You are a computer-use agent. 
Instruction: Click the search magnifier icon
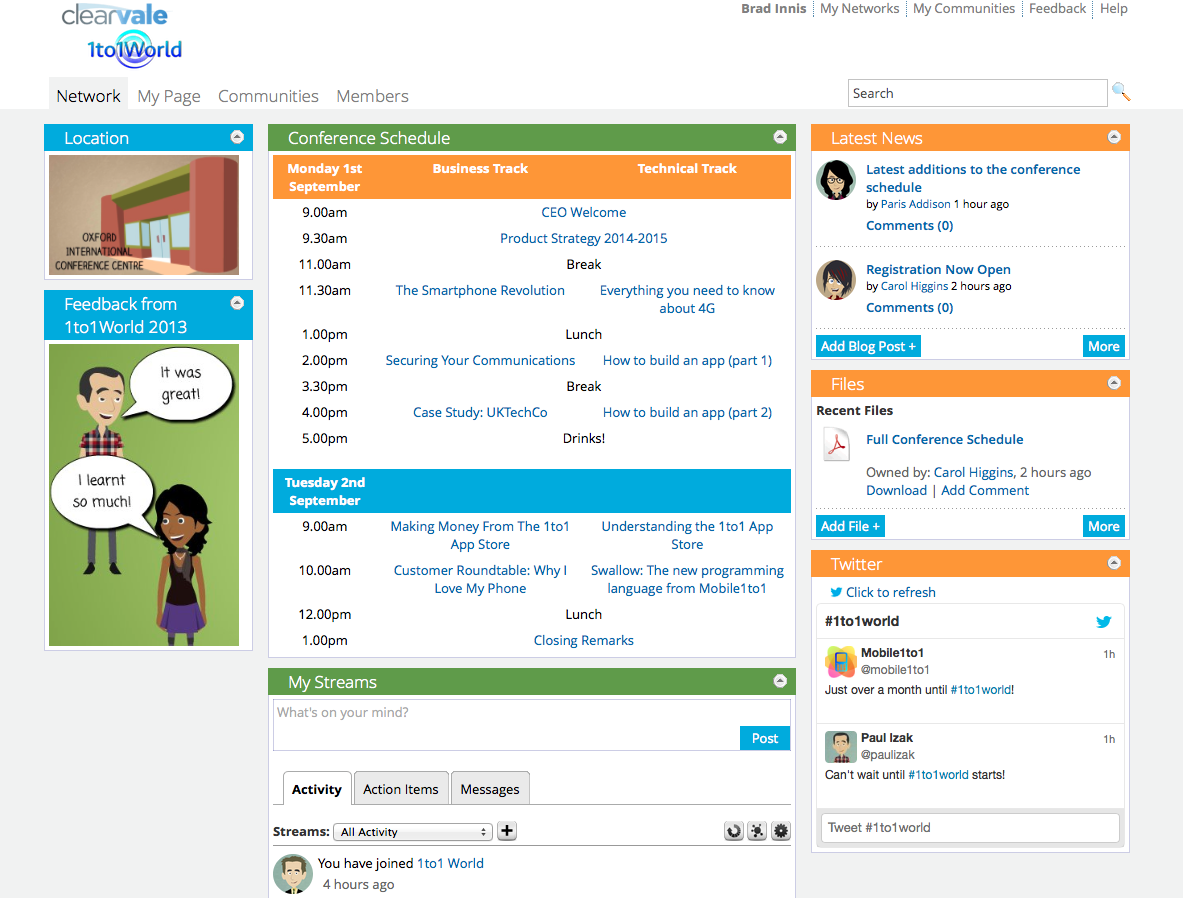point(1120,92)
